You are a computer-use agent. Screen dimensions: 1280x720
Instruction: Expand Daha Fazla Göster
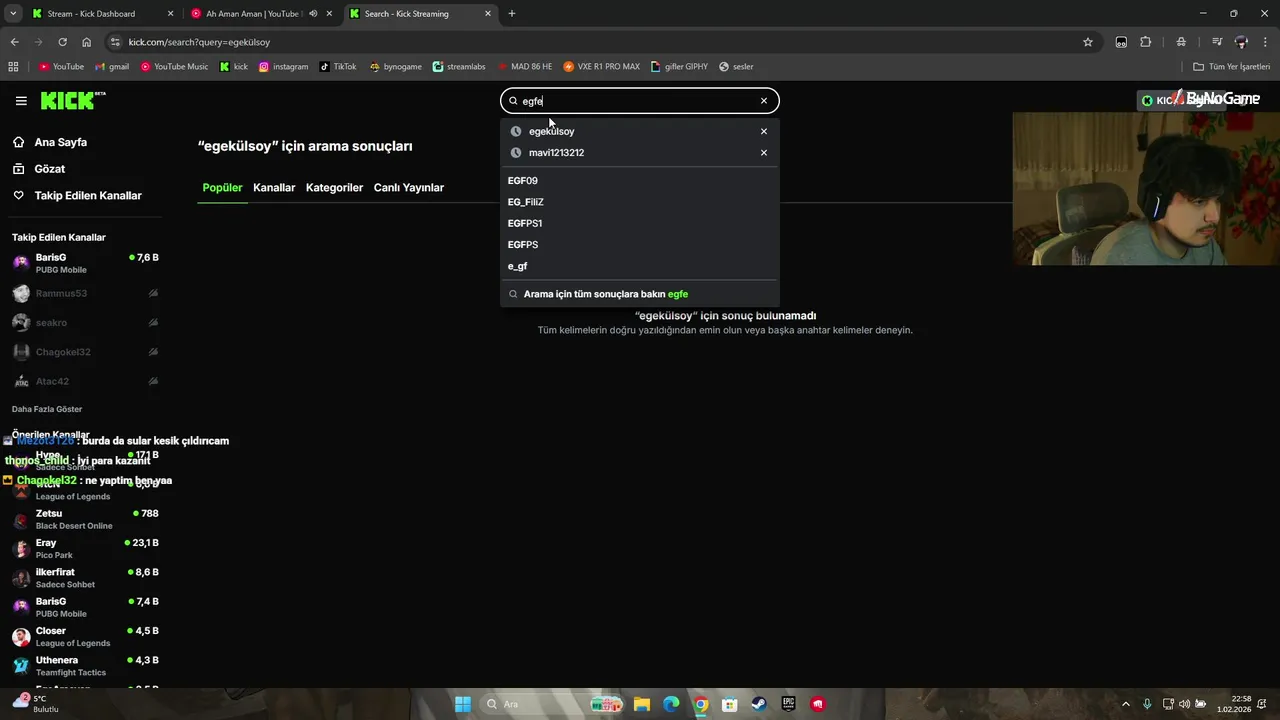click(x=47, y=409)
